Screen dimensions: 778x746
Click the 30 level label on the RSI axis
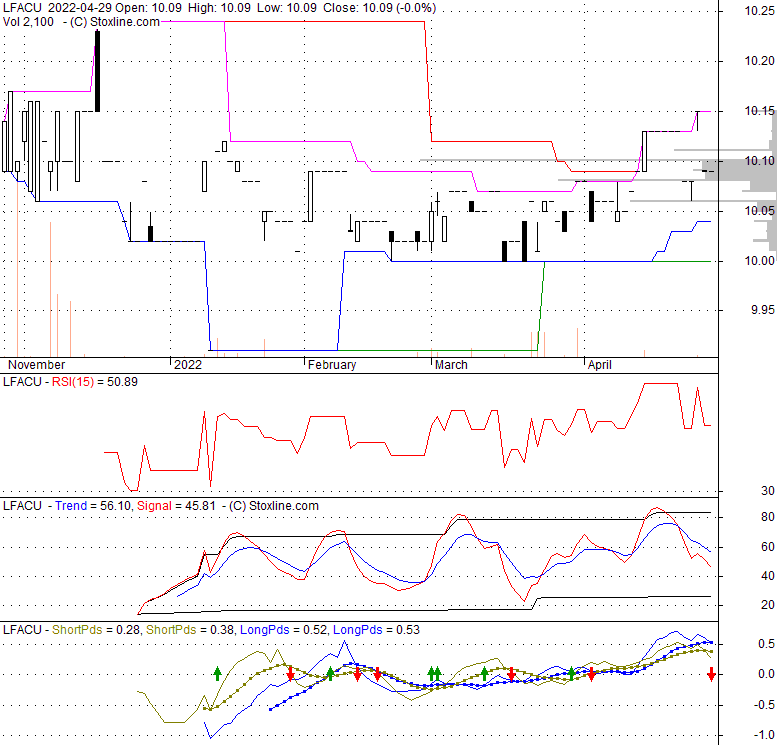tap(768, 491)
